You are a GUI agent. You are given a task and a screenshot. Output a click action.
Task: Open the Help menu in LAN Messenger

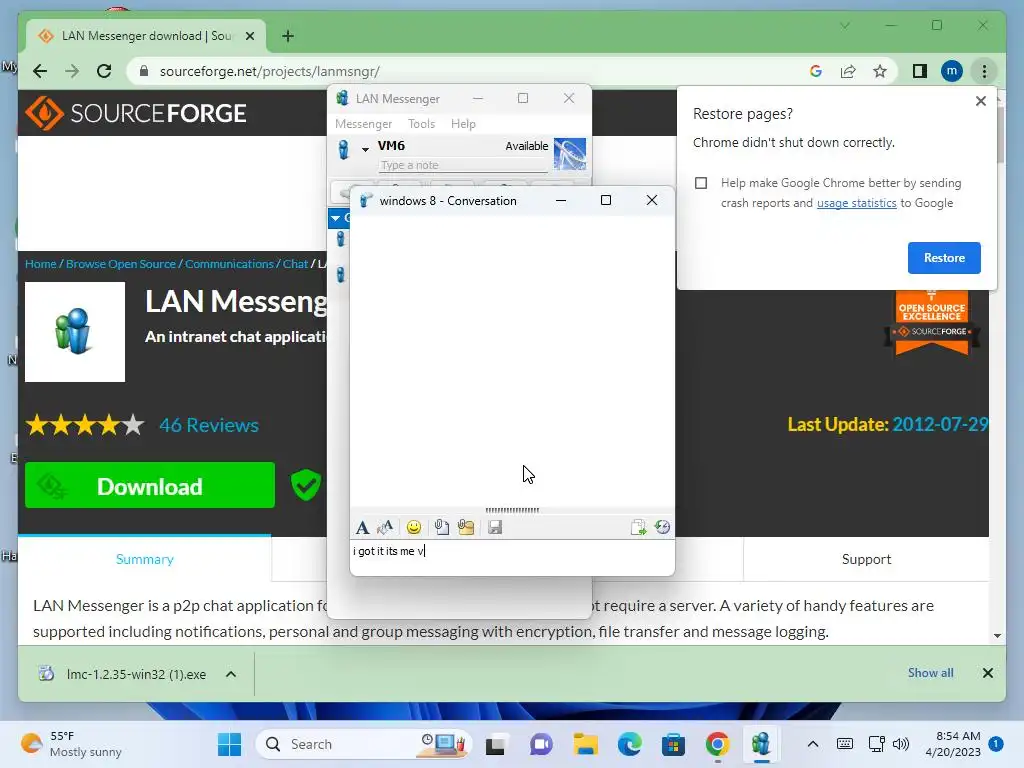(463, 123)
